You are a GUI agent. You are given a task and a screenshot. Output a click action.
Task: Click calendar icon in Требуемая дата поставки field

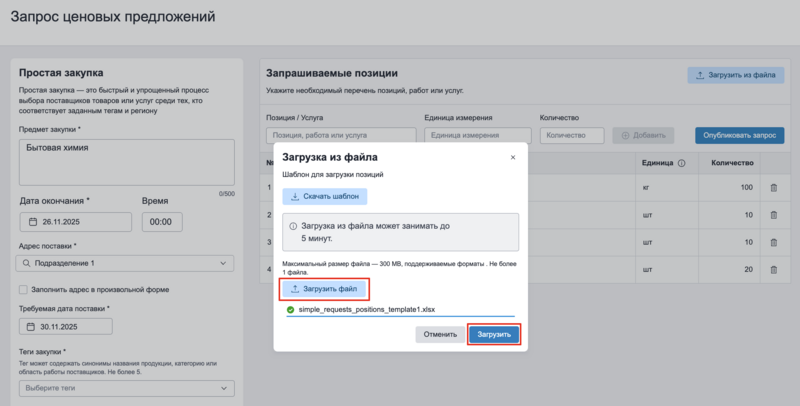(31, 327)
